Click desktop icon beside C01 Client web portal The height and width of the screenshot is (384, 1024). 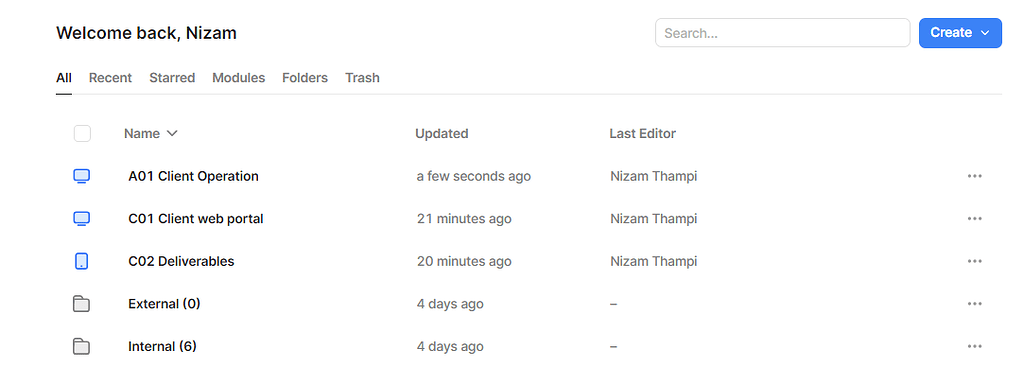[x=82, y=219]
